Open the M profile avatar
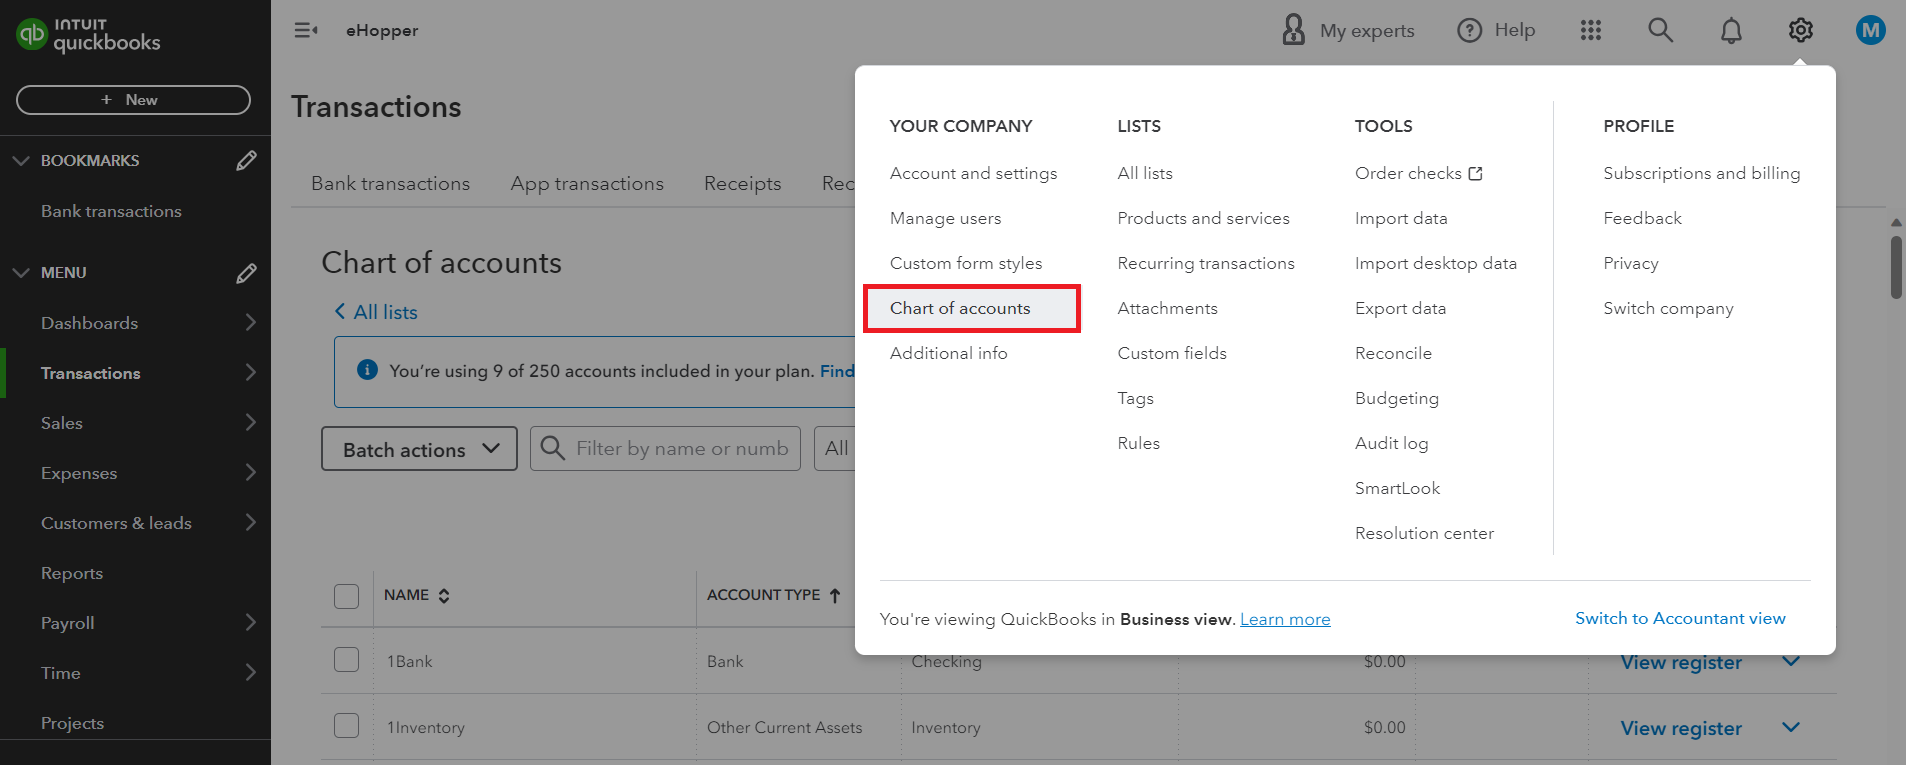 1871,30
